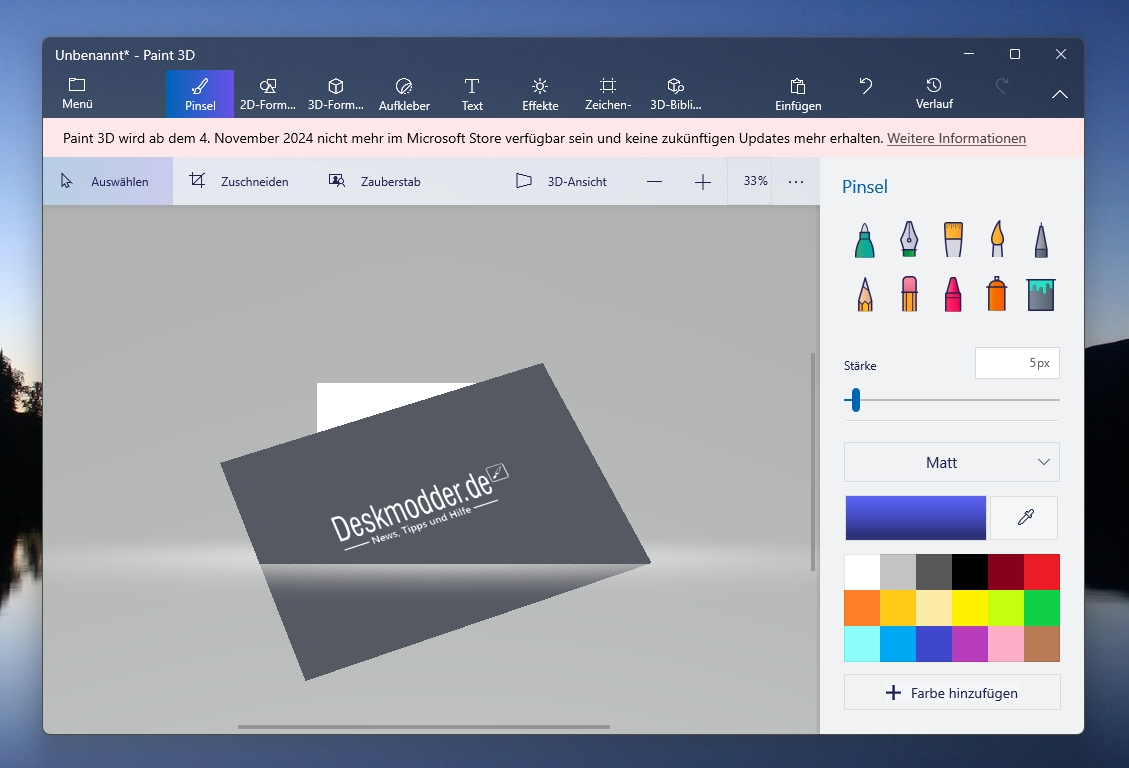Zoom in with the plus button
The width and height of the screenshot is (1129, 768).
703,182
